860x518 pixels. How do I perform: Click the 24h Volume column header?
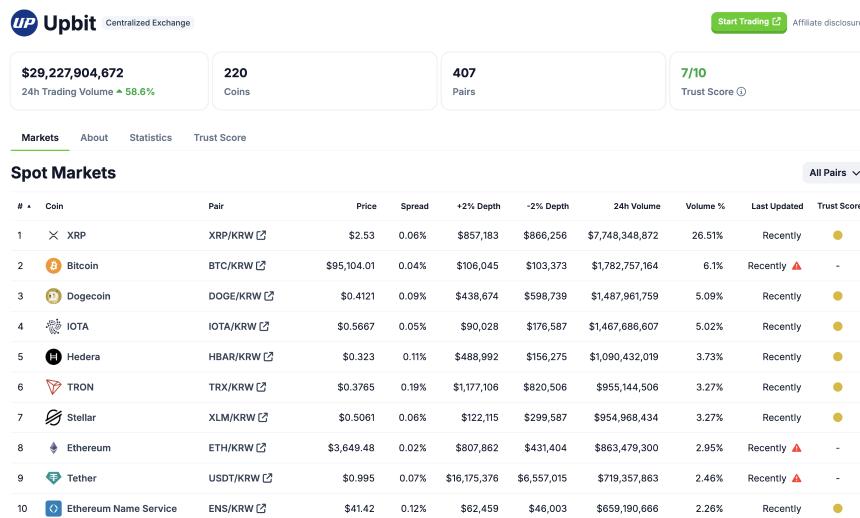pyautogui.click(x=637, y=206)
